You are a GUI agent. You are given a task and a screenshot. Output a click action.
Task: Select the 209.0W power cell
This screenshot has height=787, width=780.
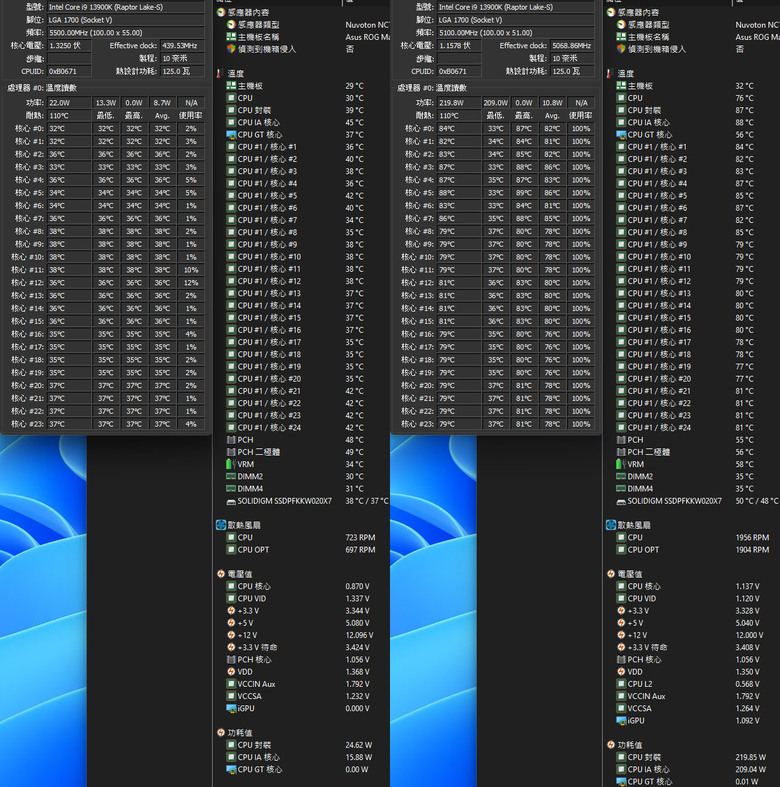(496, 103)
